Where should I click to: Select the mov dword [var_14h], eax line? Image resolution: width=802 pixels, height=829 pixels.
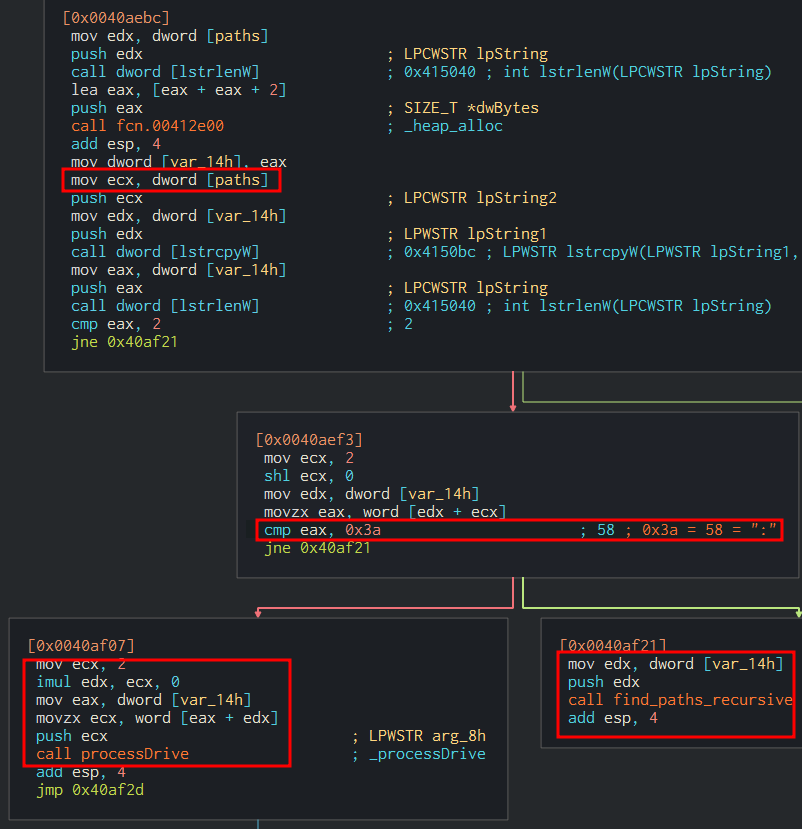coord(165,162)
